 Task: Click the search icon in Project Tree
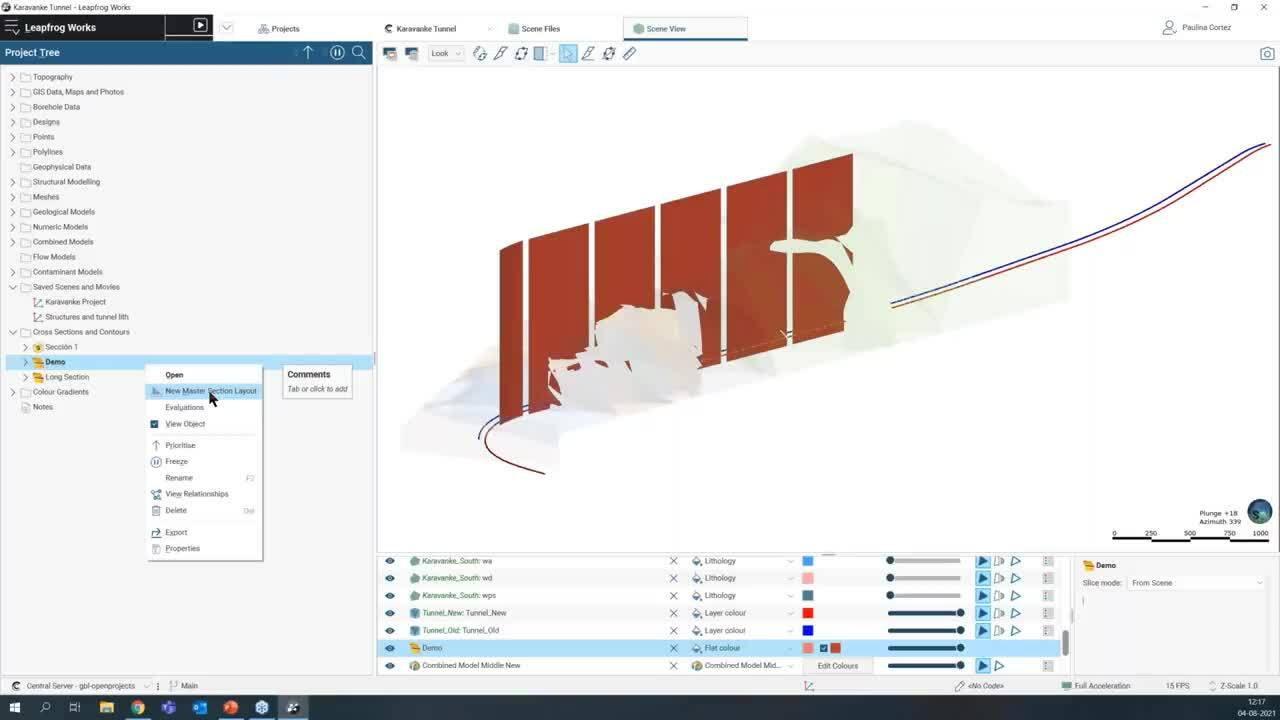point(359,53)
